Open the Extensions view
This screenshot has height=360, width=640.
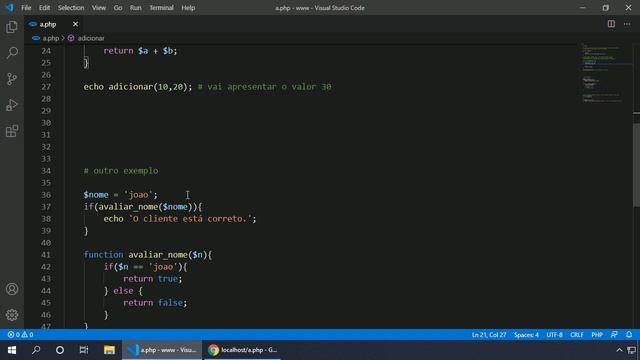pyautogui.click(x=12, y=131)
